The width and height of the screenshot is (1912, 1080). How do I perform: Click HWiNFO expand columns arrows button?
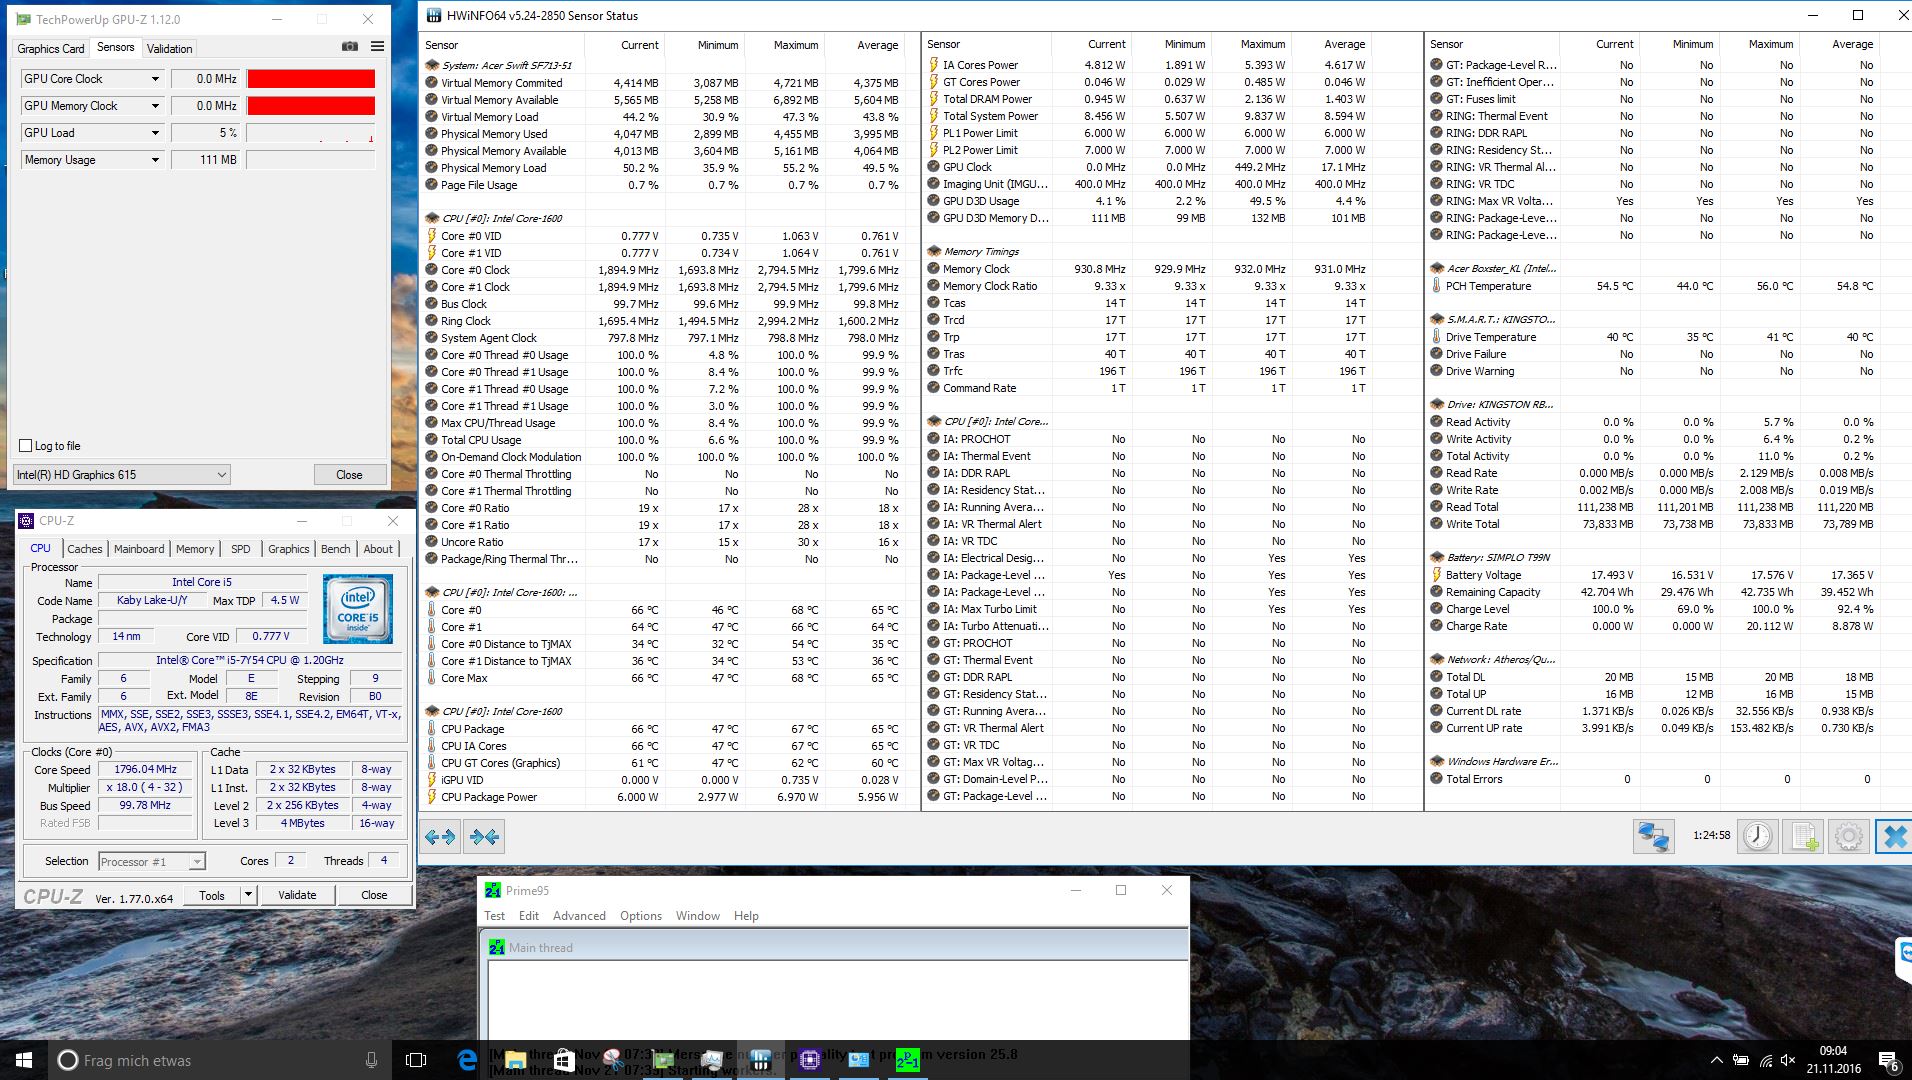pos(440,837)
